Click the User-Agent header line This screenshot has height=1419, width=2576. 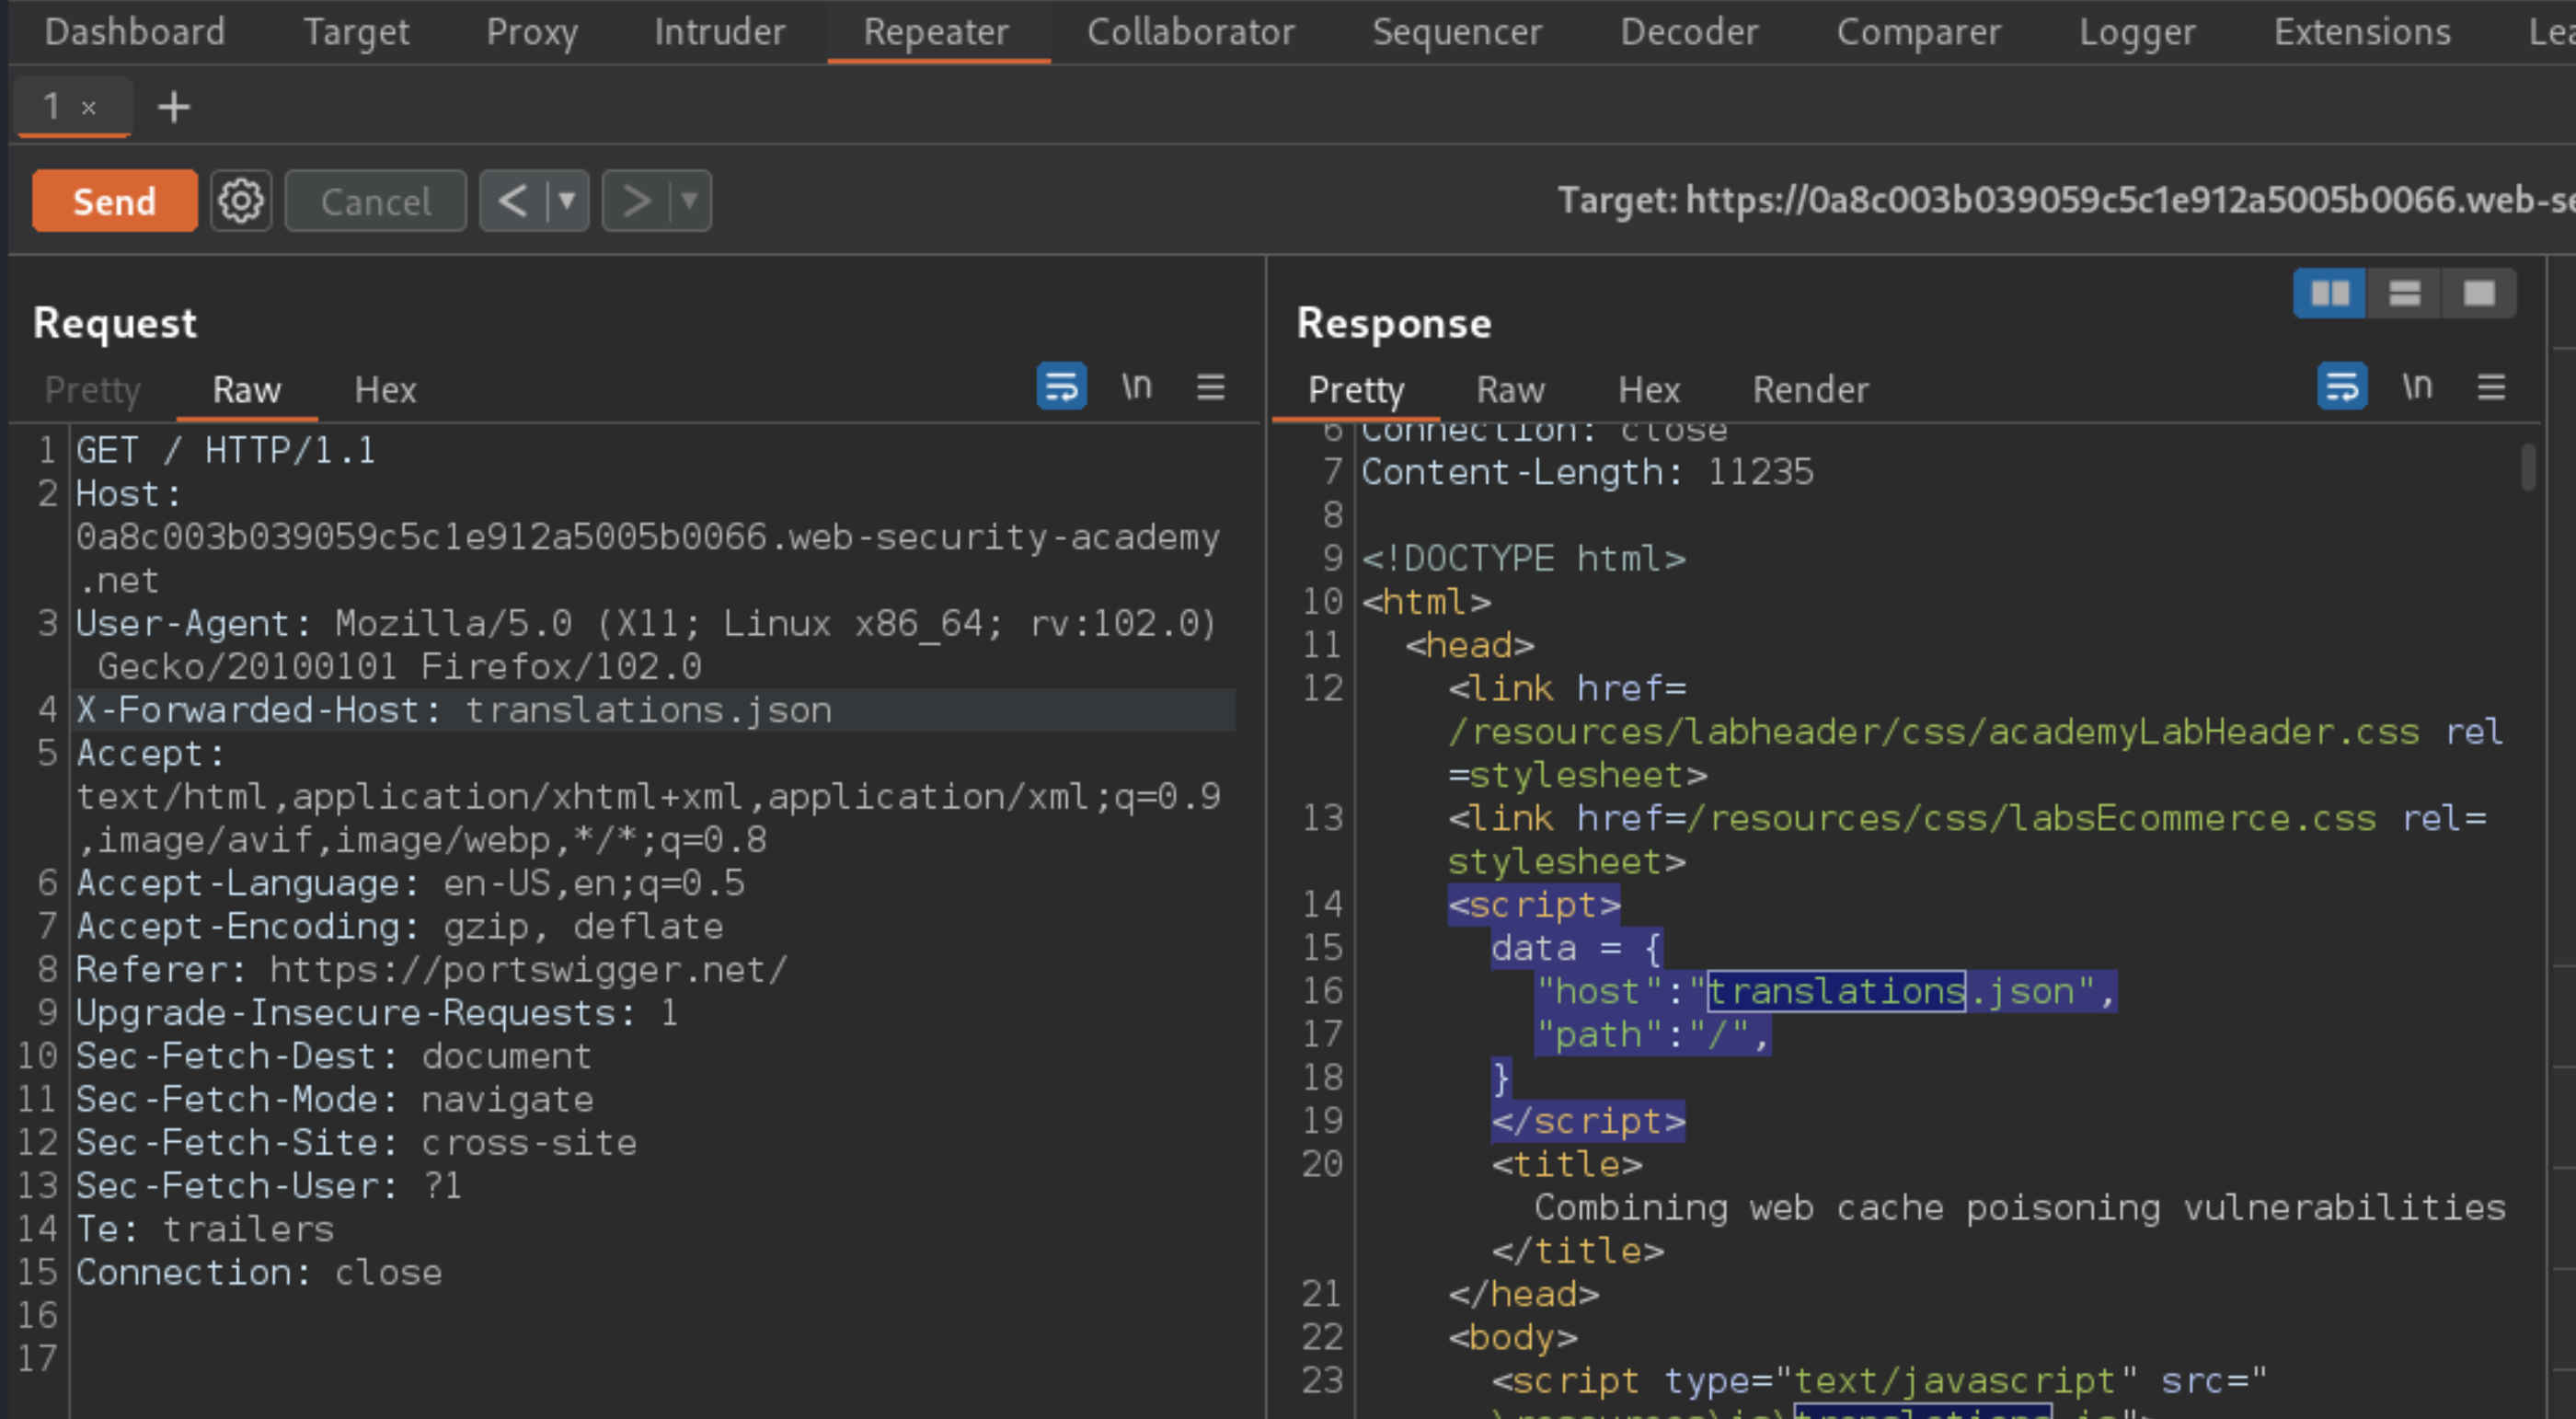click(647, 645)
